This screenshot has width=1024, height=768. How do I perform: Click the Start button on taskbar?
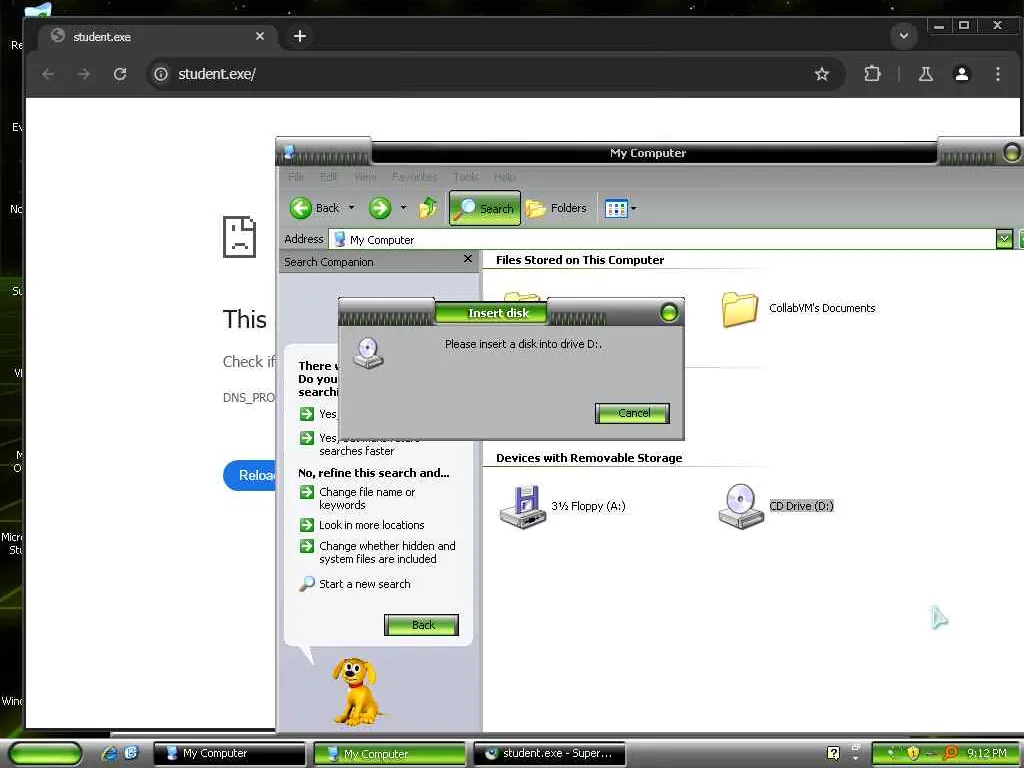pyautogui.click(x=44, y=754)
